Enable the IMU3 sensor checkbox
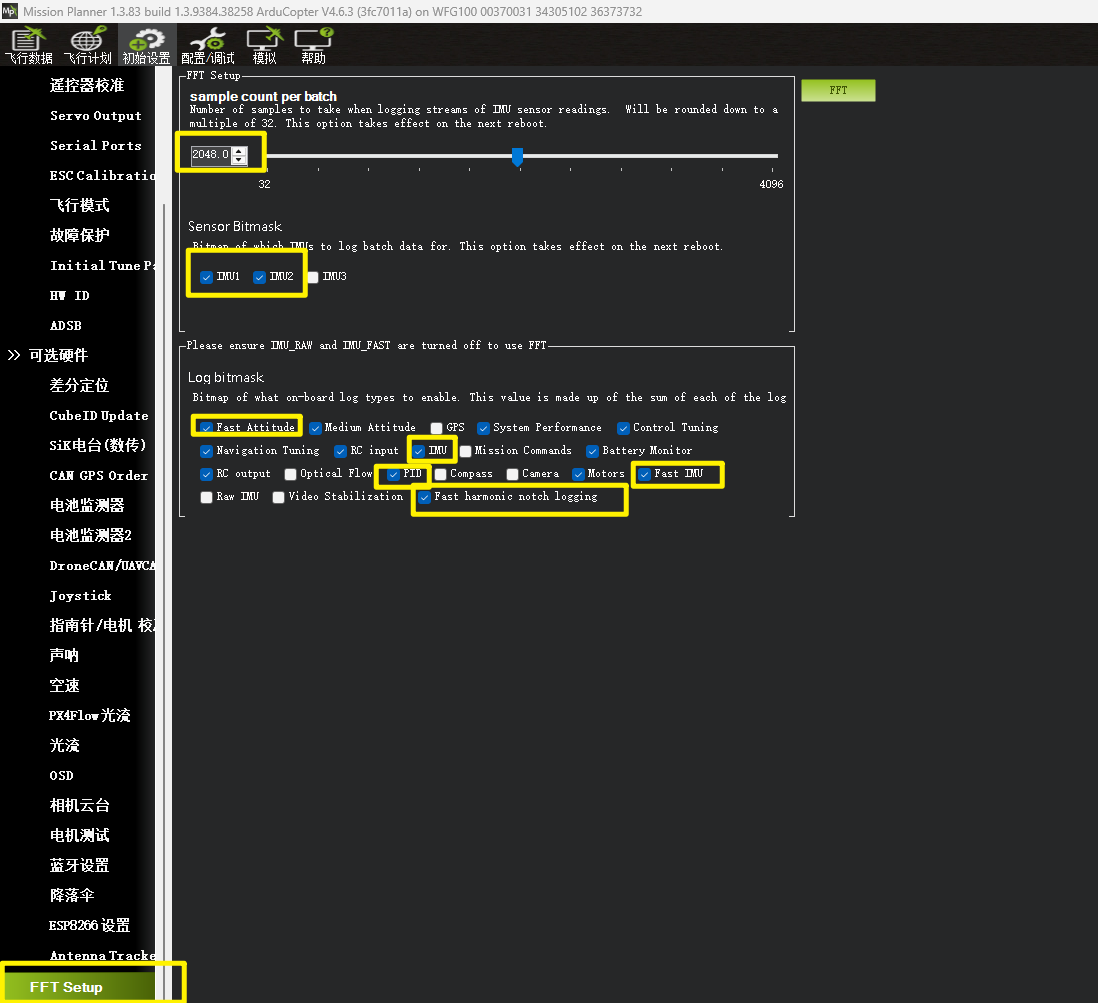1098x1003 pixels. (312, 277)
